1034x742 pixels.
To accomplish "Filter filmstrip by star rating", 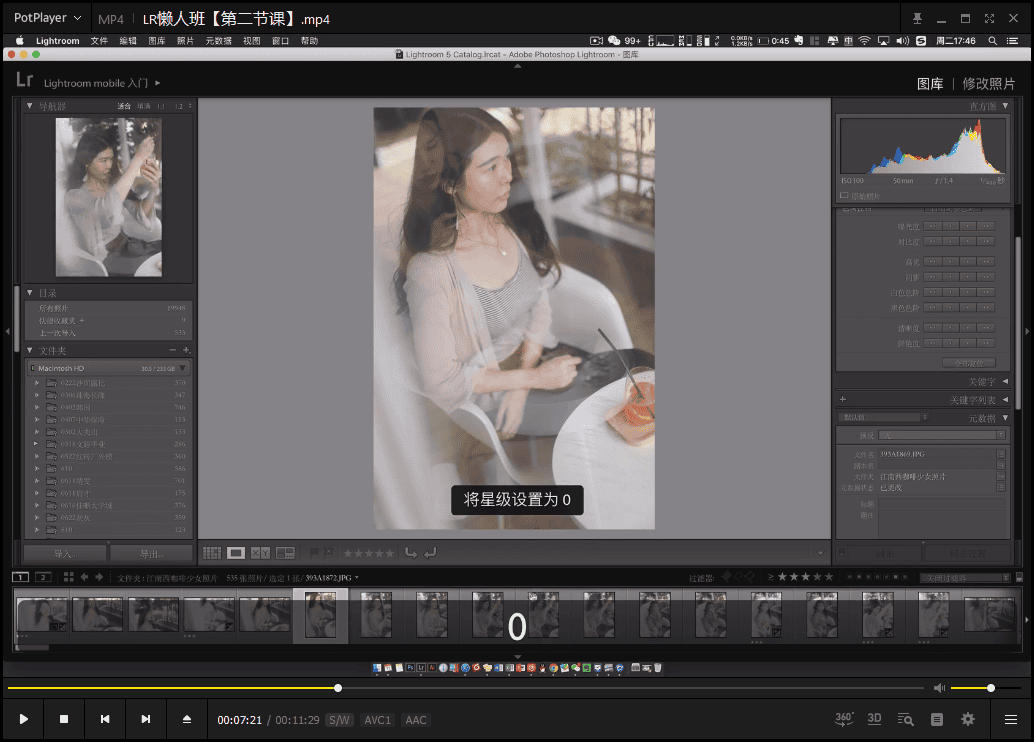I will click(x=801, y=577).
